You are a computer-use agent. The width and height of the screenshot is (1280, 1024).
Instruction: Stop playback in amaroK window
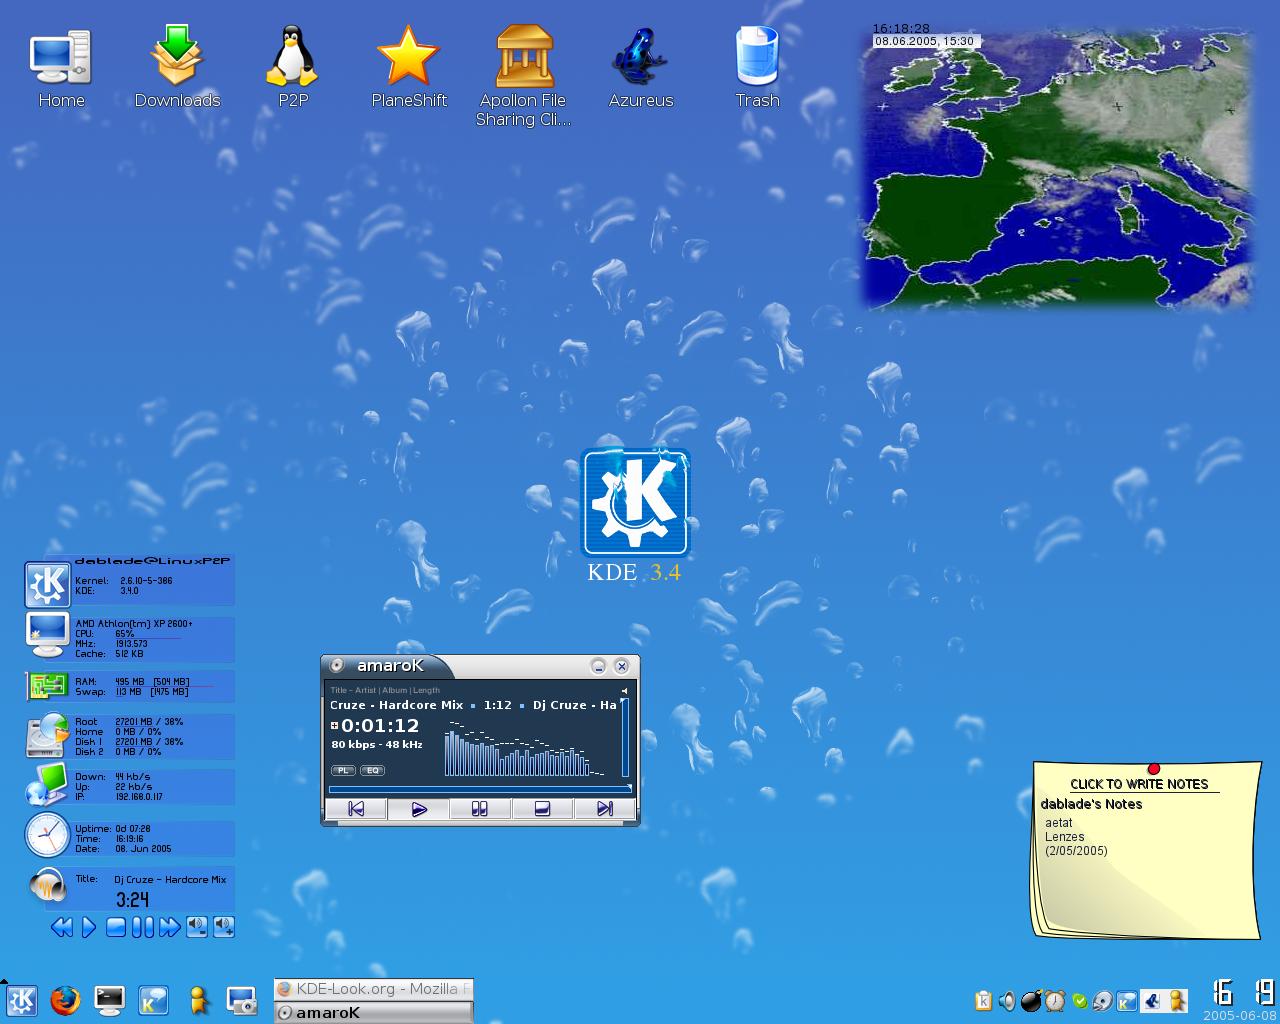pos(542,809)
